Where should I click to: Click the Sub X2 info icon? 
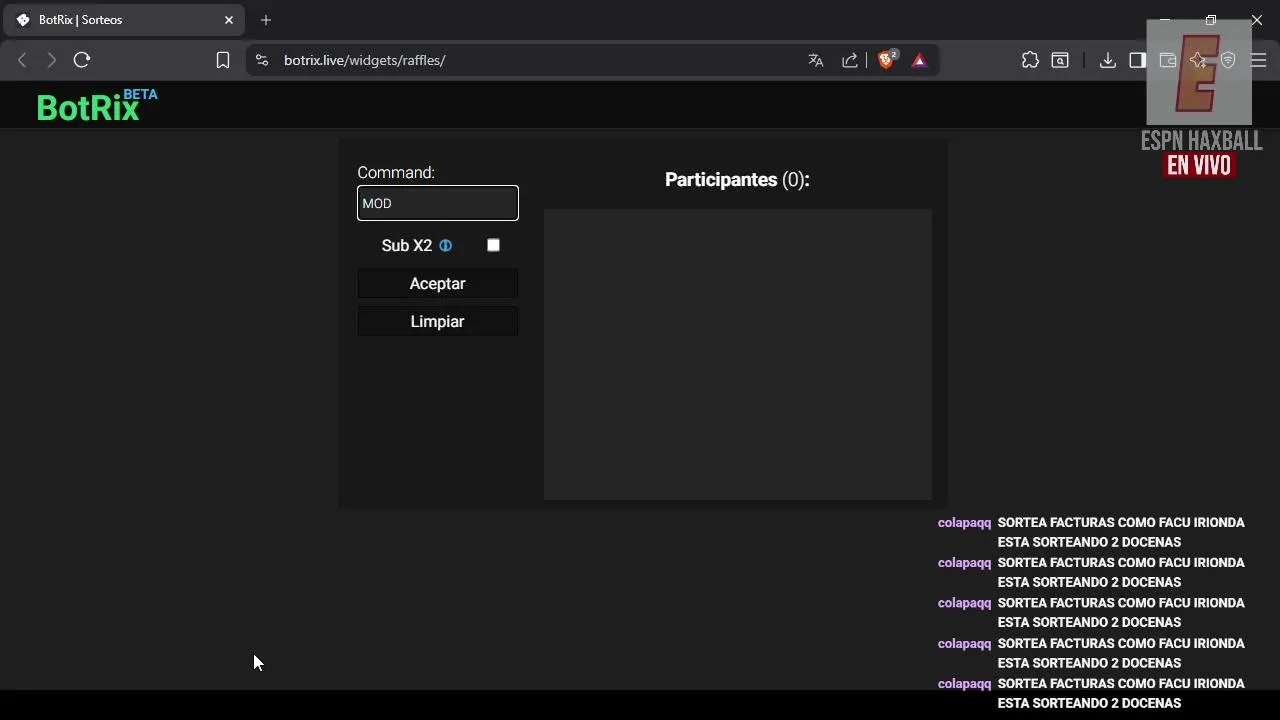tap(446, 245)
